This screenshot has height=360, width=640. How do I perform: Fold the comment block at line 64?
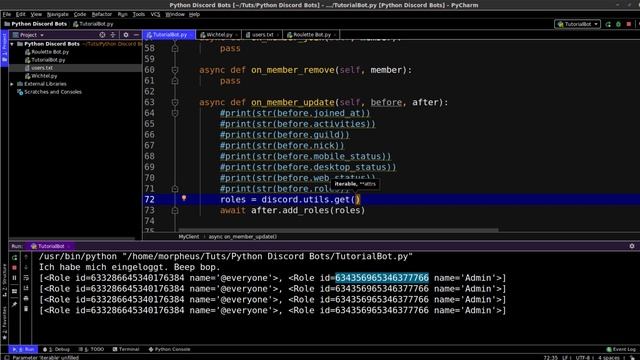pos(175,113)
